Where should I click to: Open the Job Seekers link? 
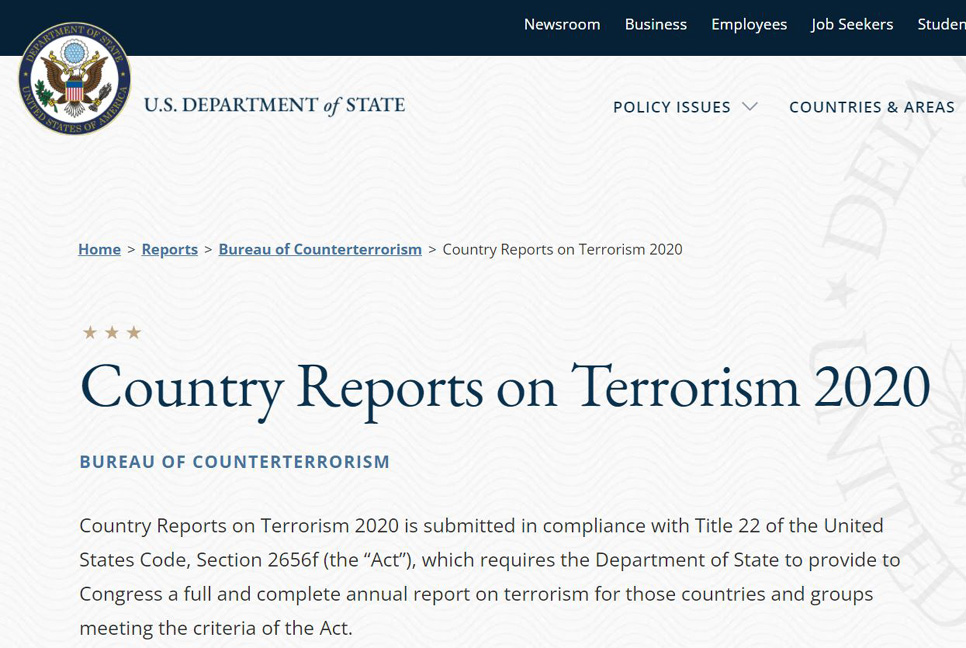852,25
